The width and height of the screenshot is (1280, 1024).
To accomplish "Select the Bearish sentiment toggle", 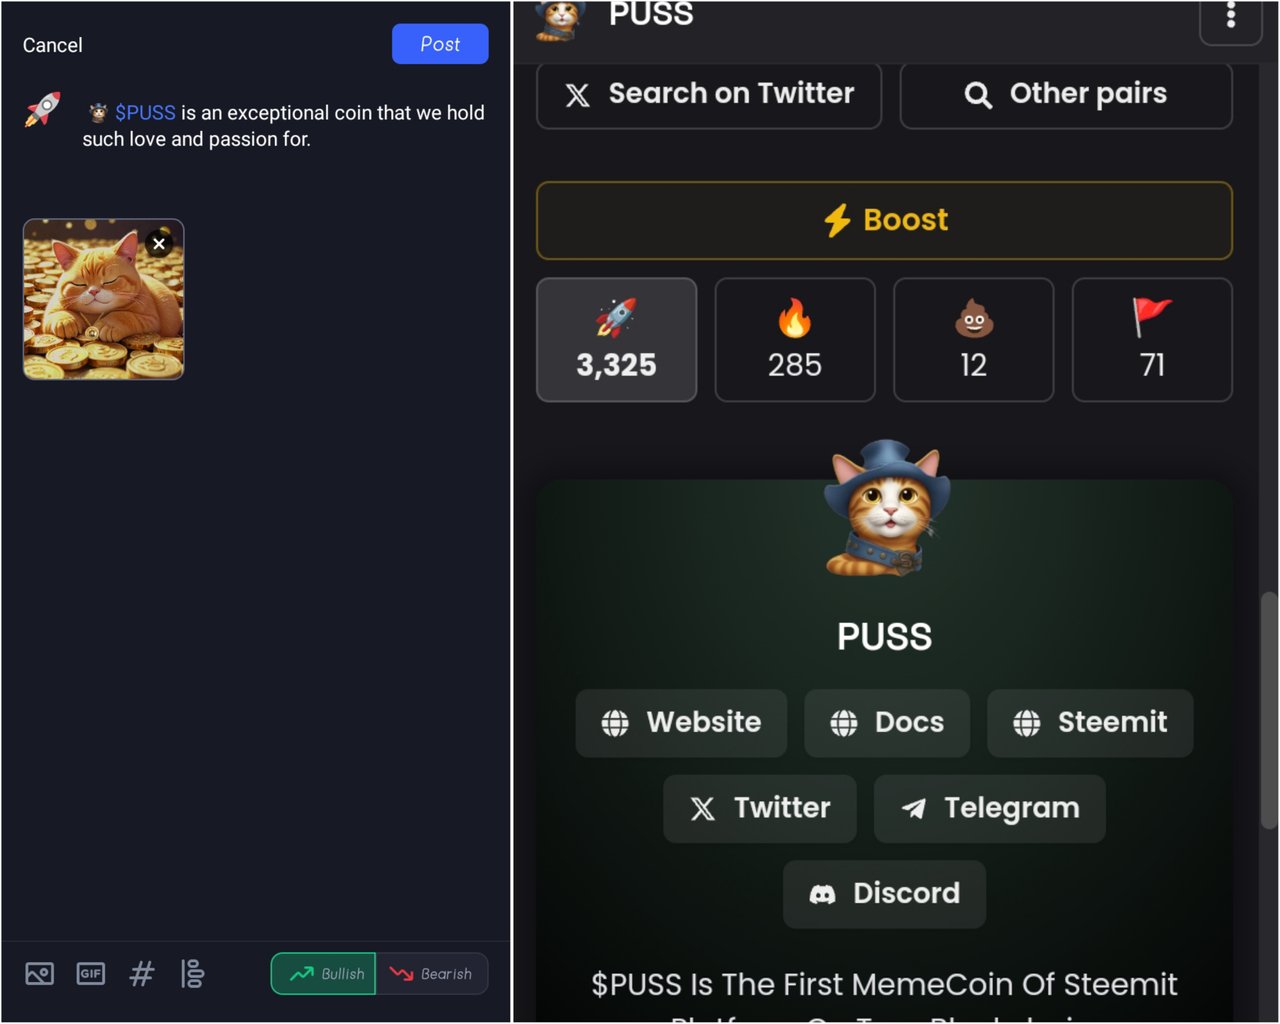I will tap(432, 974).
